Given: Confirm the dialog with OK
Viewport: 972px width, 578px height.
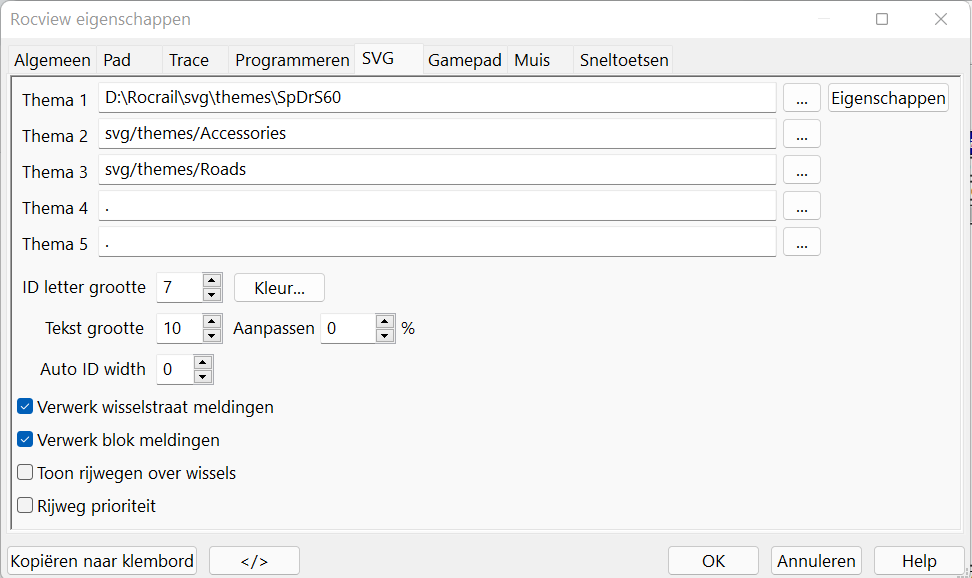Looking at the screenshot, I should [713, 561].
